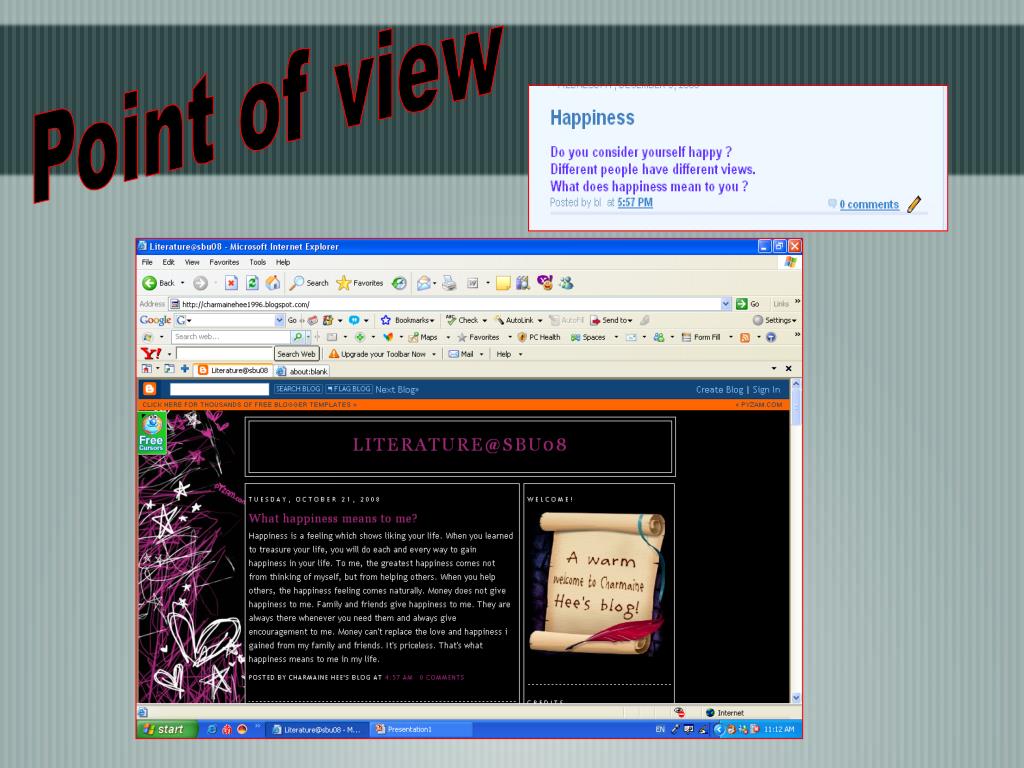Image resolution: width=1024 pixels, height=768 pixels.
Task: Open the Edit menu
Action: coord(168,262)
